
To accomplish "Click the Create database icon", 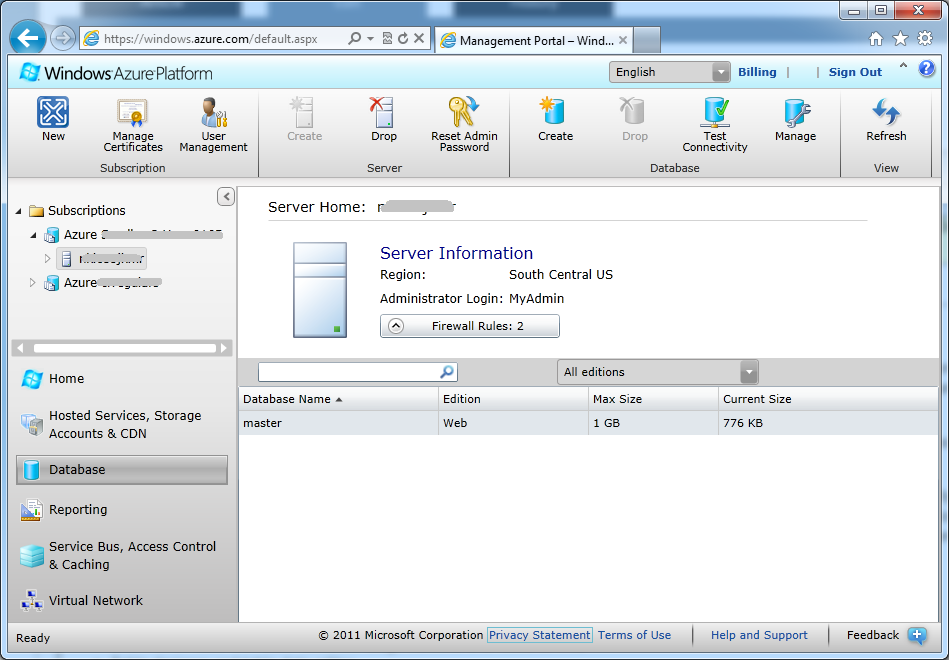I will tap(555, 113).
